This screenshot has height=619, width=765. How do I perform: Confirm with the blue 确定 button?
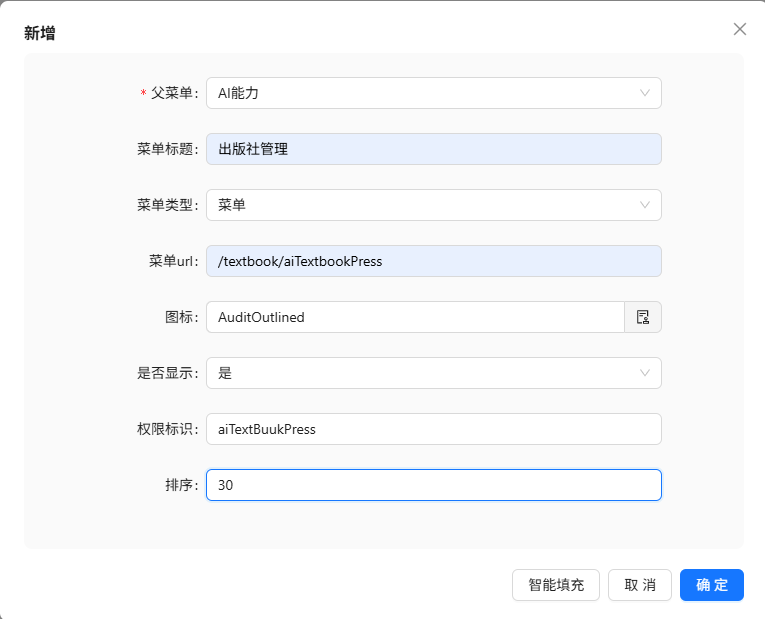click(711, 585)
